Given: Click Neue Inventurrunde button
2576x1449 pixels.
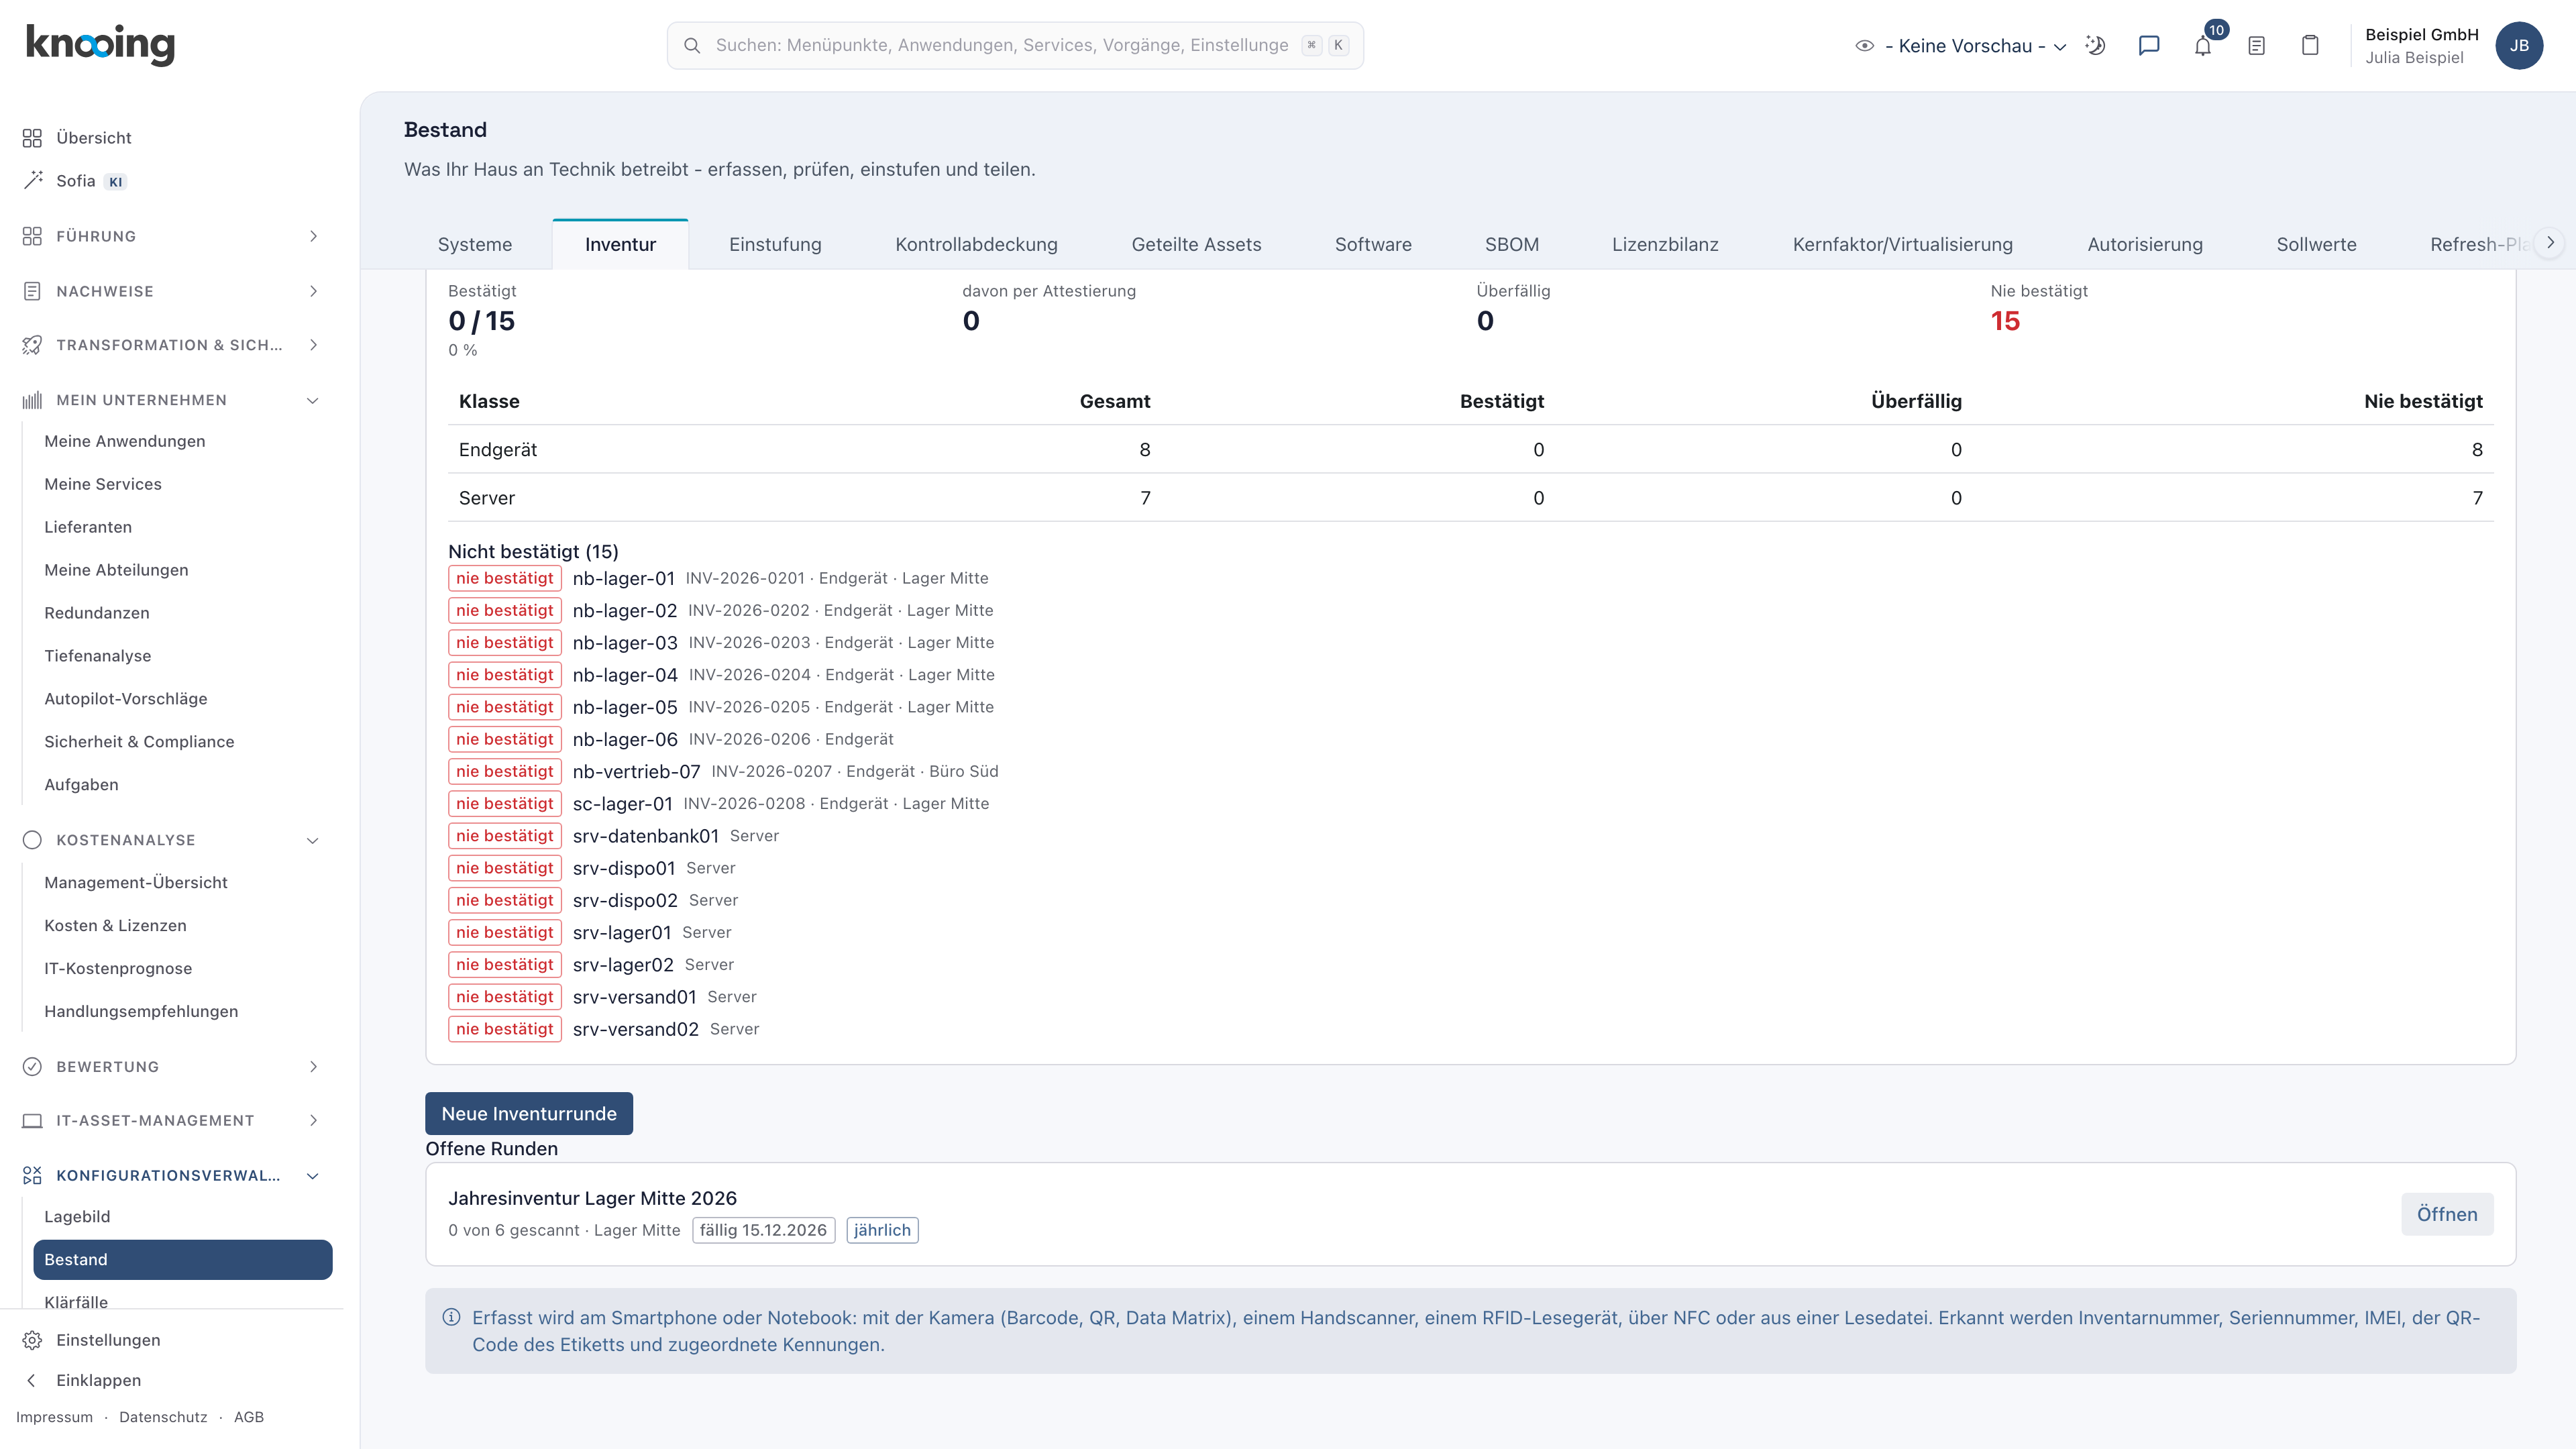Looking at the screenshot, I should point(529,1114).
